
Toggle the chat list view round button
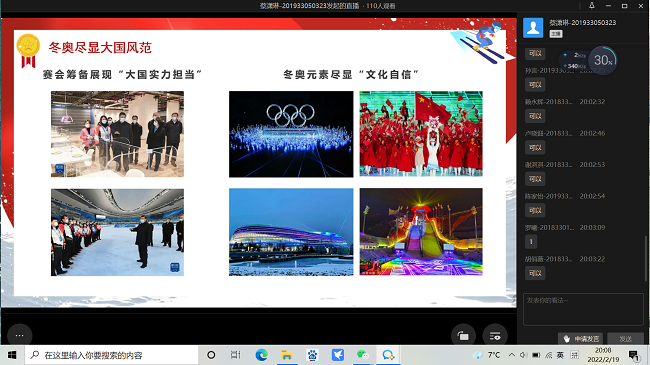(495, 336)
